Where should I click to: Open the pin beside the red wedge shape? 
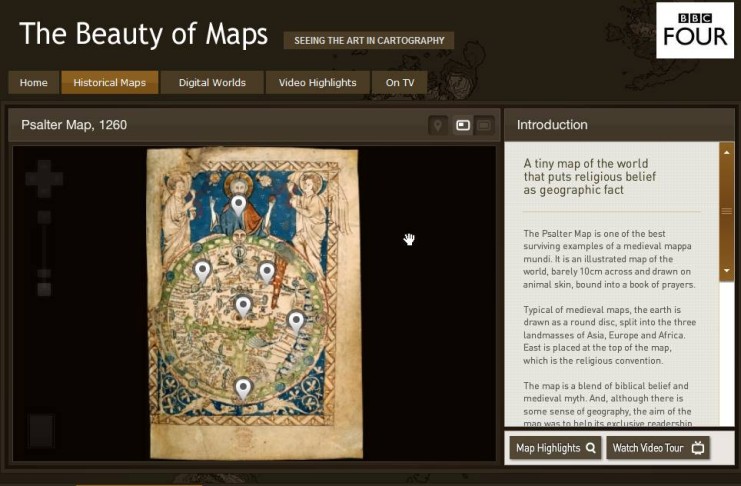click(x=267, y=273)
